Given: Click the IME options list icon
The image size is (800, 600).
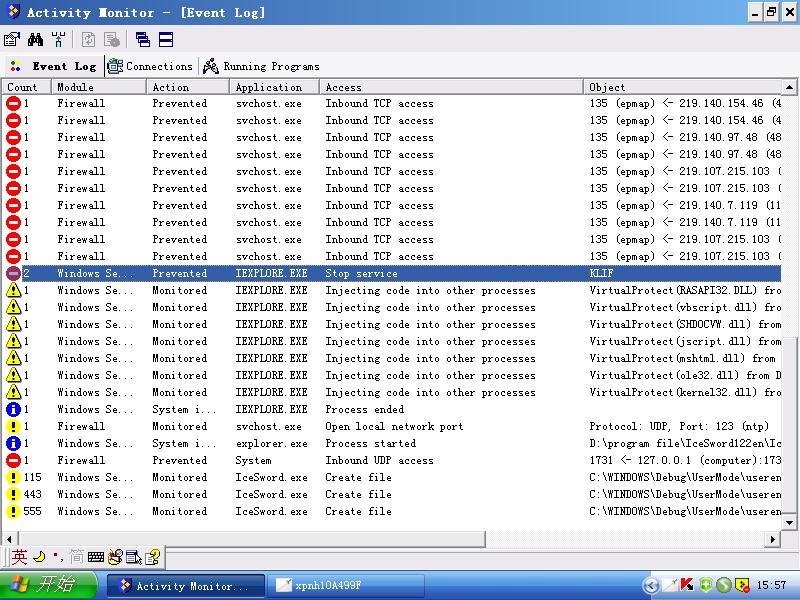Looking at the screenshot, I should [x=134, y=557].
